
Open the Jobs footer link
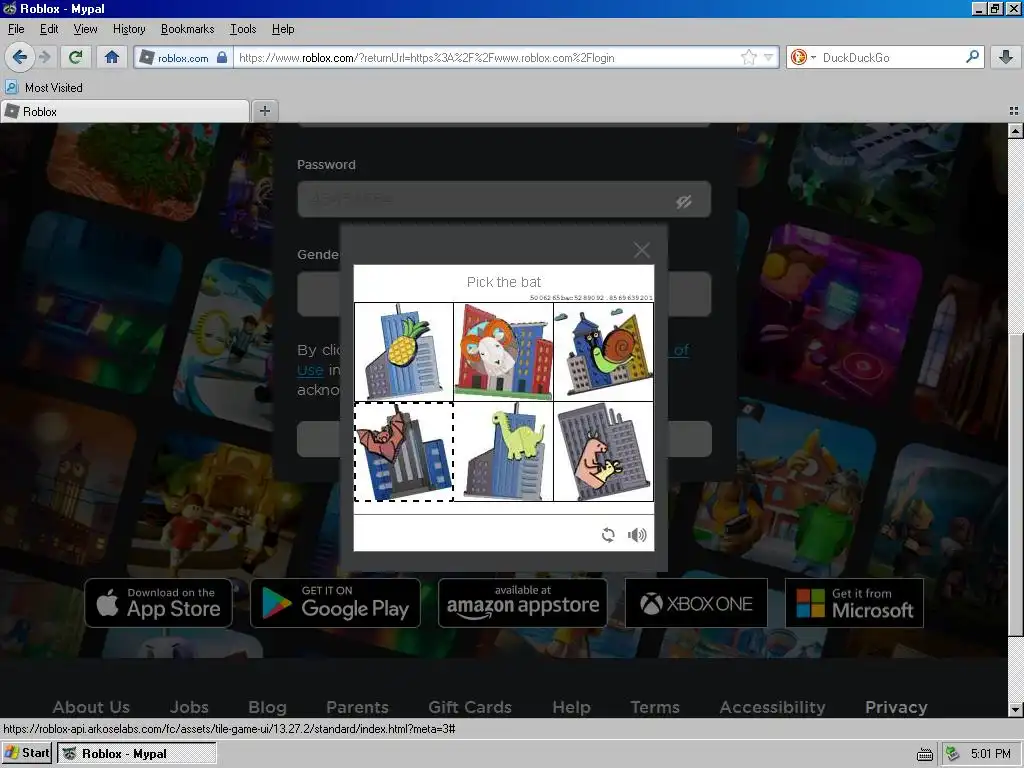click(x=189, y=707)
